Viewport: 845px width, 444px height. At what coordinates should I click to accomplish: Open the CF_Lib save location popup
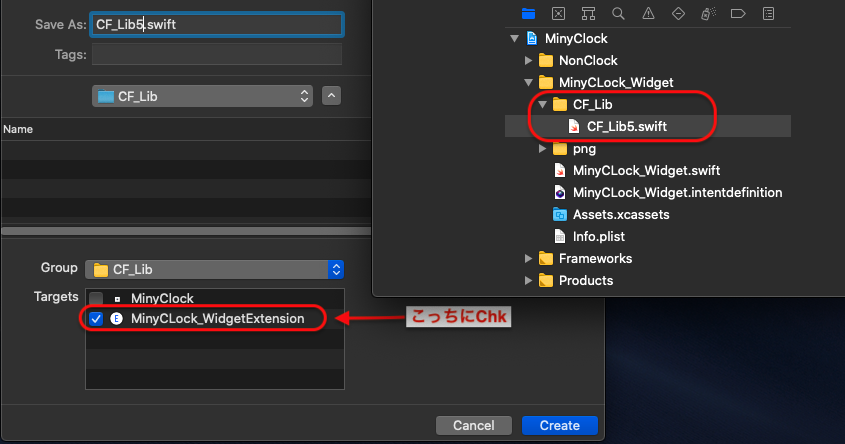(x=202, y=96)
